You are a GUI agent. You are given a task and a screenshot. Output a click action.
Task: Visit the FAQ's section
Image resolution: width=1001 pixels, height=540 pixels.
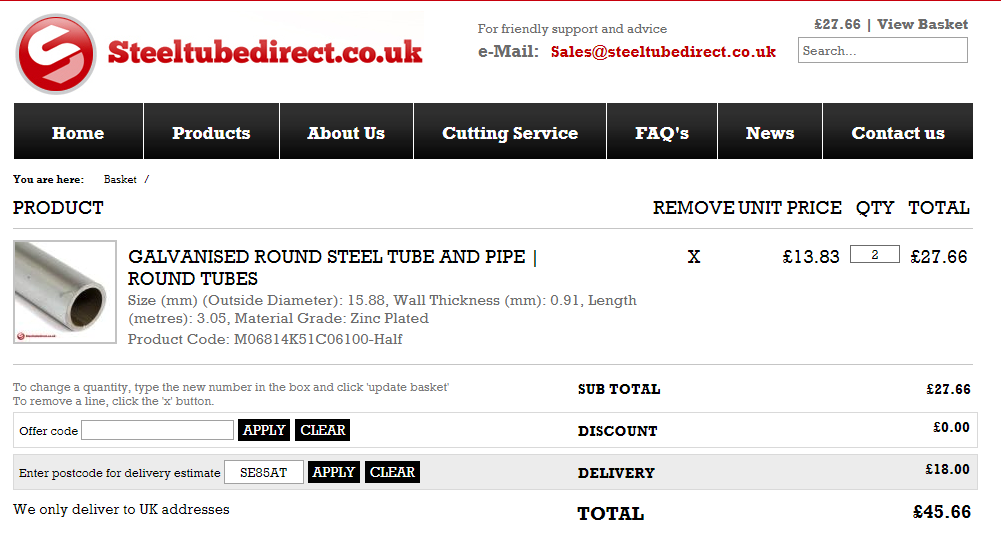point(662,132)
